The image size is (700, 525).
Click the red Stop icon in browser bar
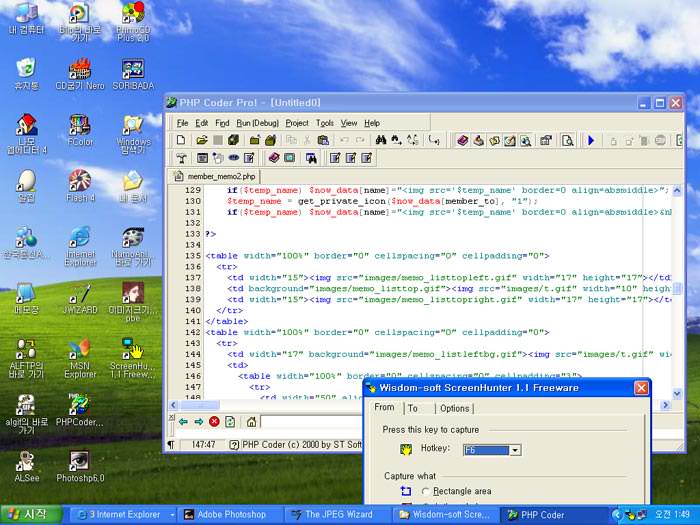(214, 423)
